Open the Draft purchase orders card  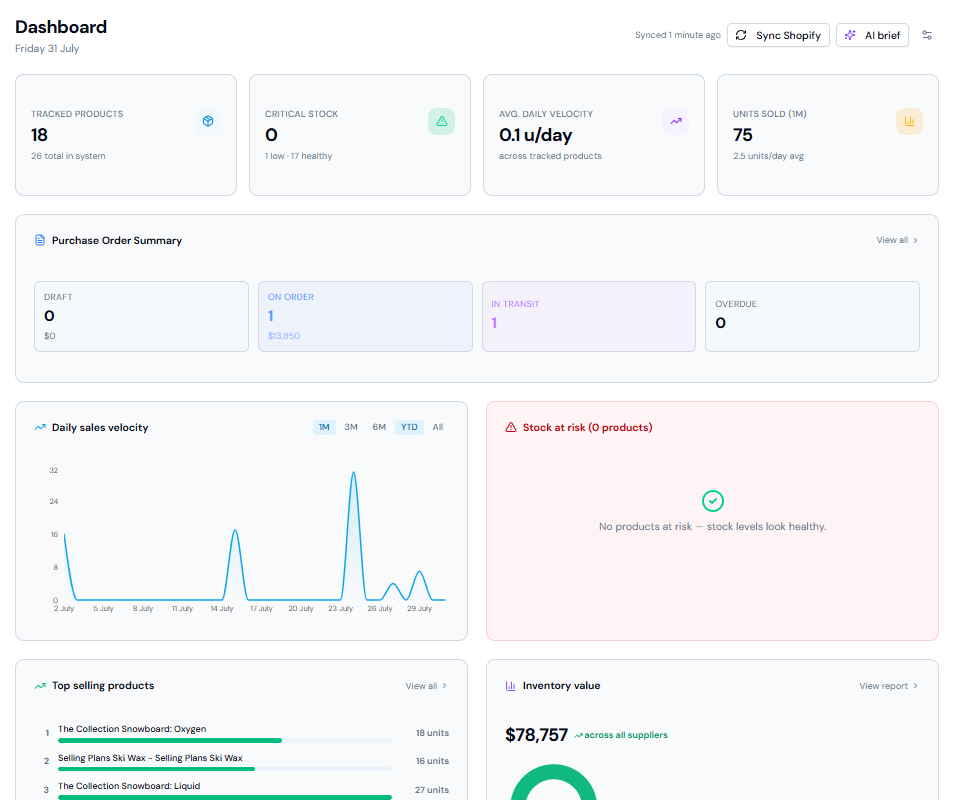[x=142, y=316]
